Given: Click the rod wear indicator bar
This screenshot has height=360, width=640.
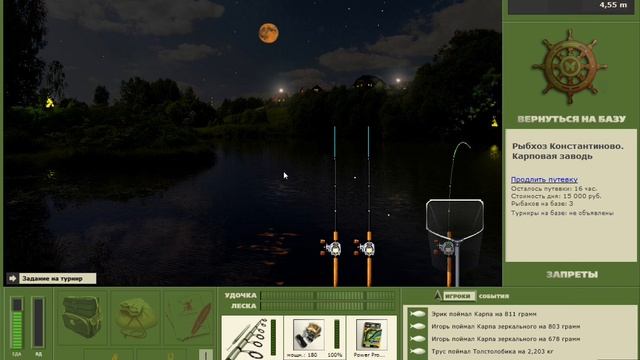Looking at the screenshot, I should click(x=273, y=337).
